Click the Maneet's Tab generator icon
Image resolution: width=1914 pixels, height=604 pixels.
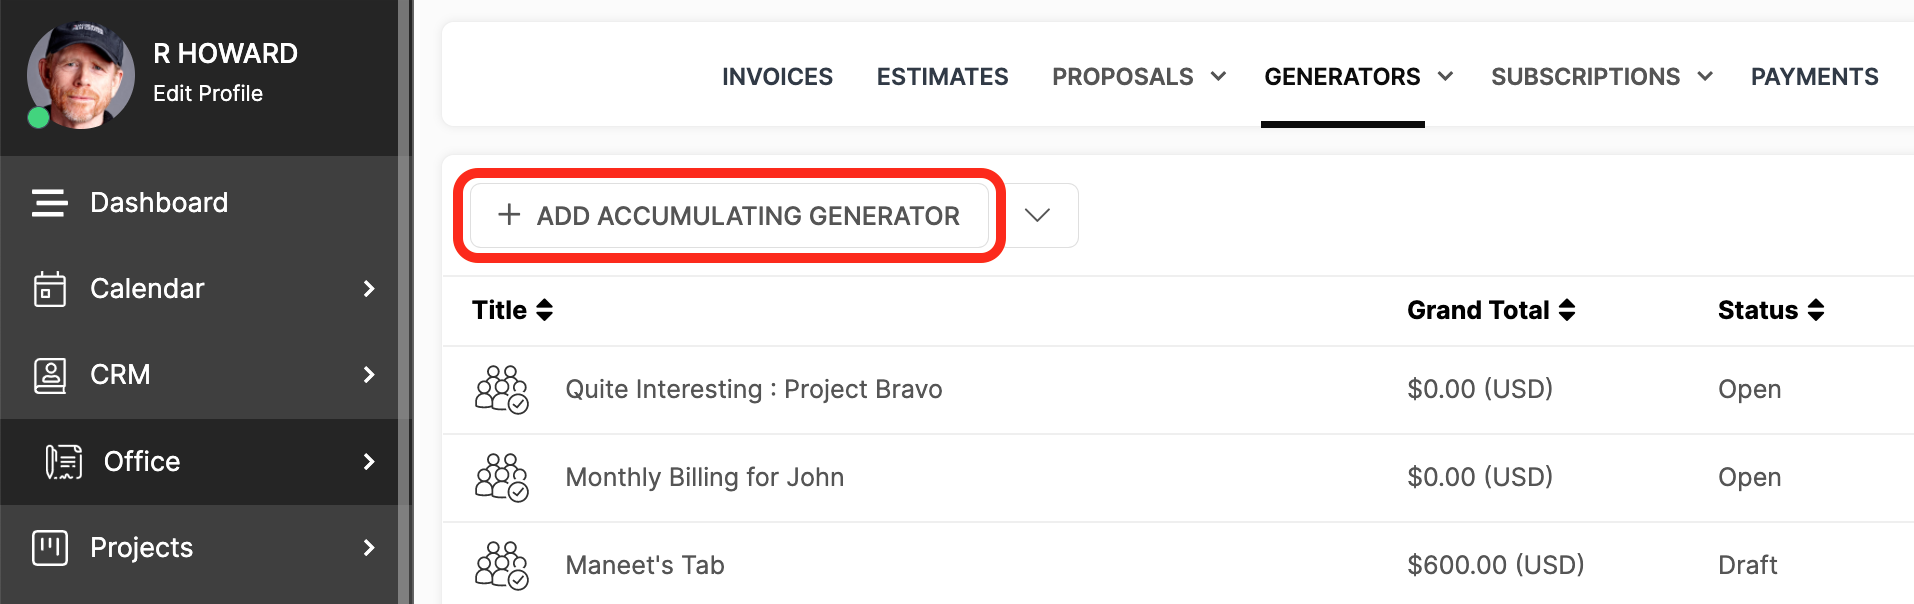[x=501, y=566]
